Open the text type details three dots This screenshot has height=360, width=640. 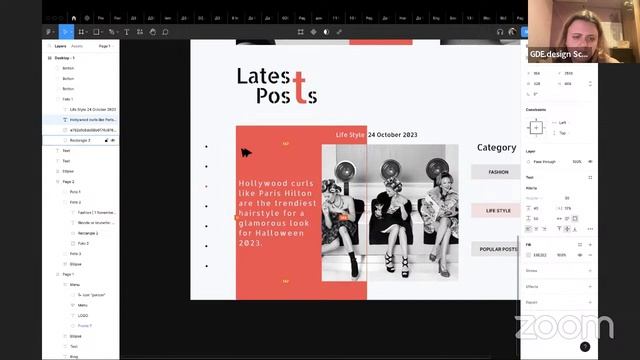pyautogui.click(x=590, y=229)
